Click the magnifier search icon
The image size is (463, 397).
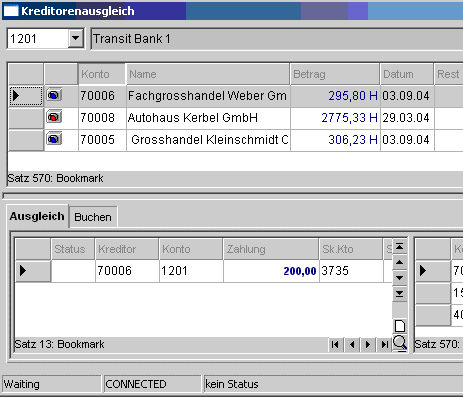[x=400, y=343]
